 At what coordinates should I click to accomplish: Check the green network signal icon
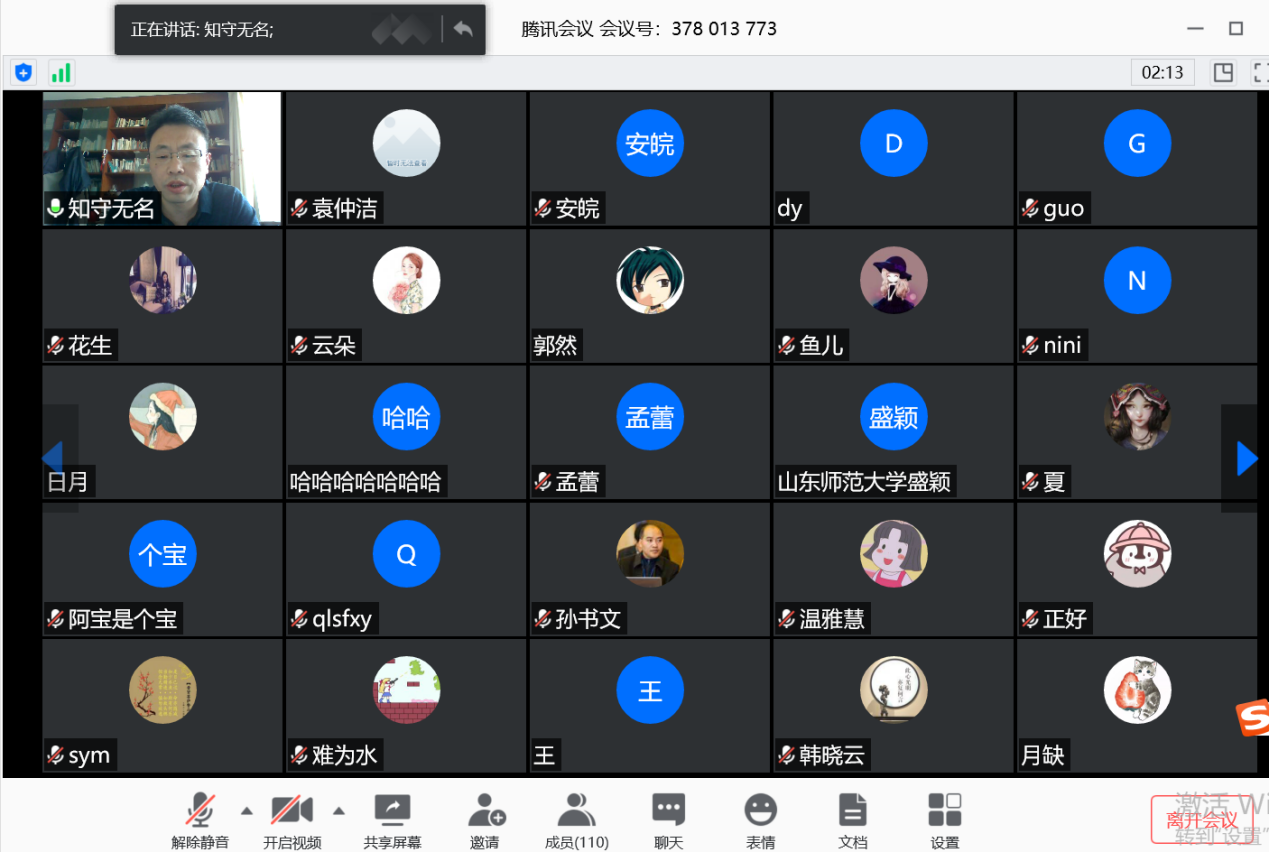point(61,72)
